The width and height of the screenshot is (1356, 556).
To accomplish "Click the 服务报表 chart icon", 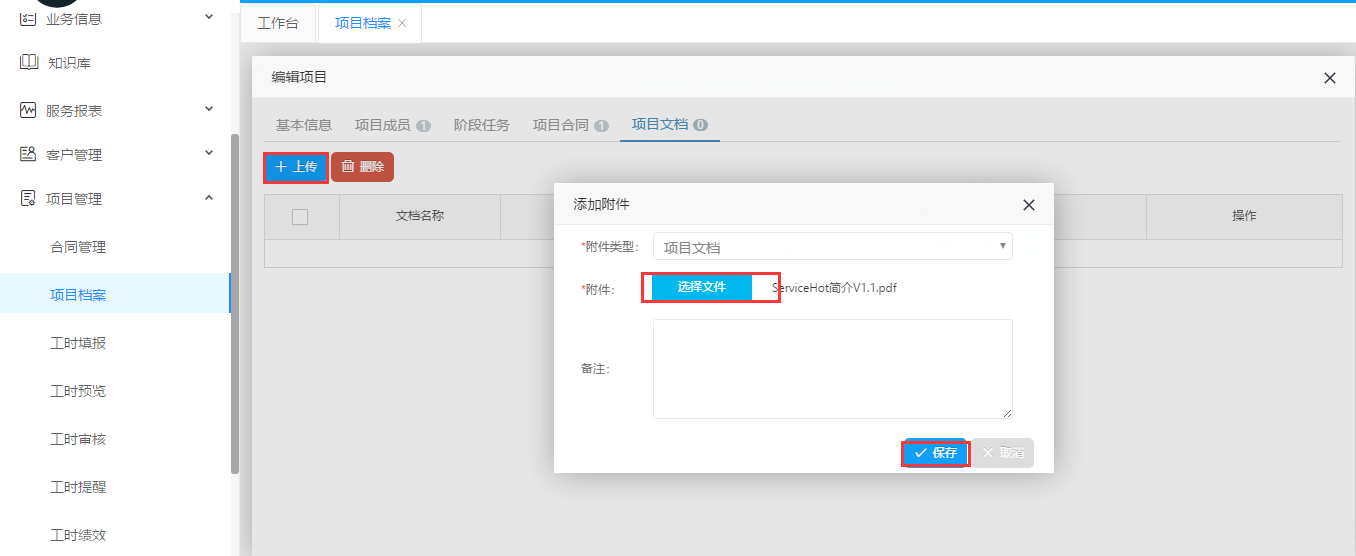I will click(x=28, y=110).
